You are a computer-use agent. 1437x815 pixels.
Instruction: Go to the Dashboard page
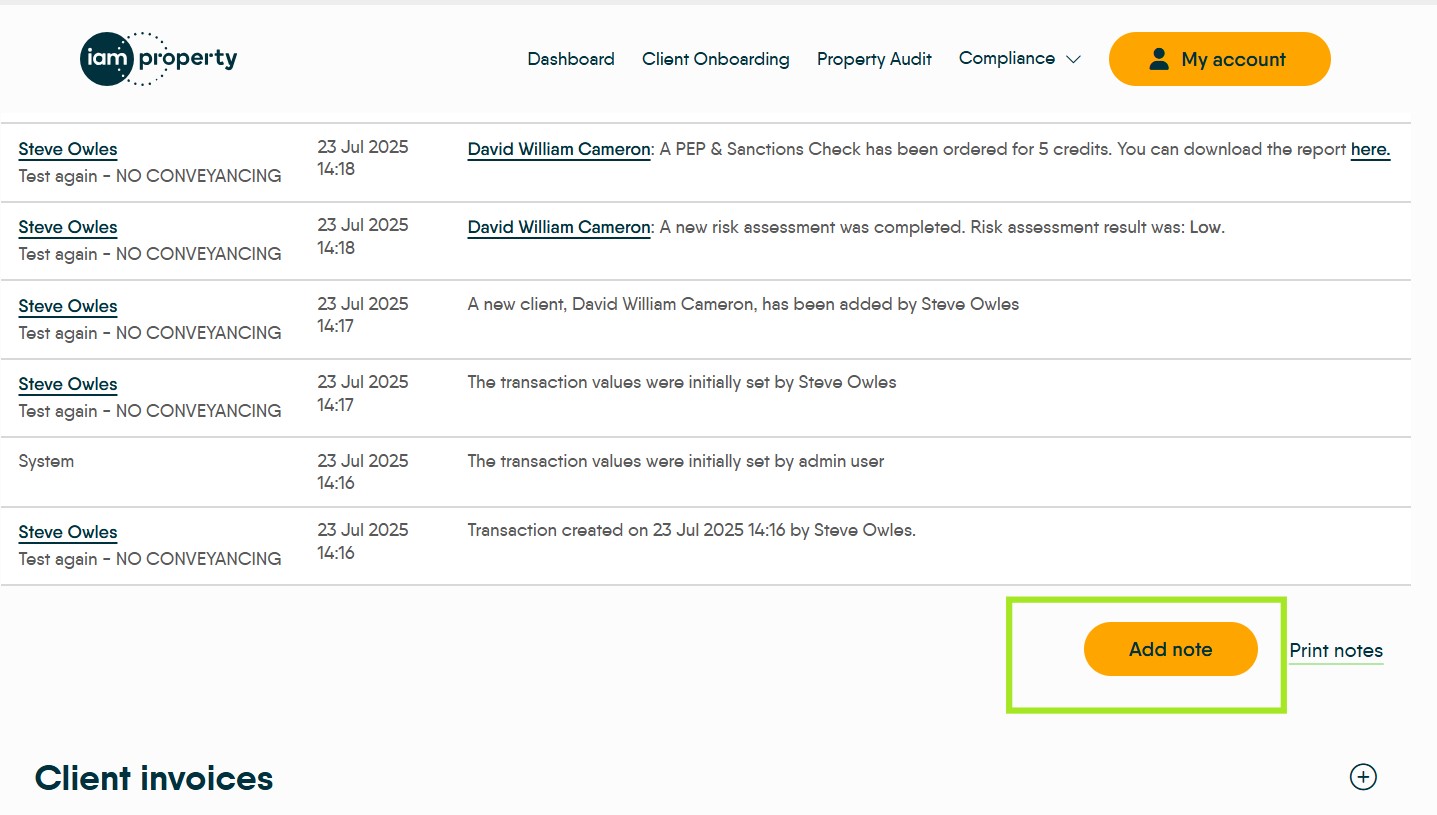pos(570,59)
